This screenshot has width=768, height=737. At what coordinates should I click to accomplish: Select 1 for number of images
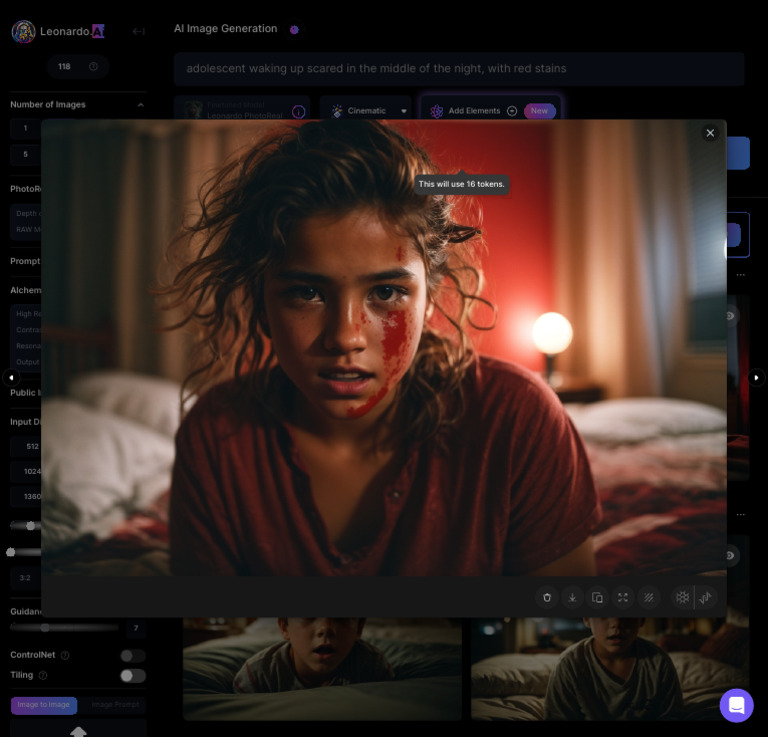click(25, 128)
